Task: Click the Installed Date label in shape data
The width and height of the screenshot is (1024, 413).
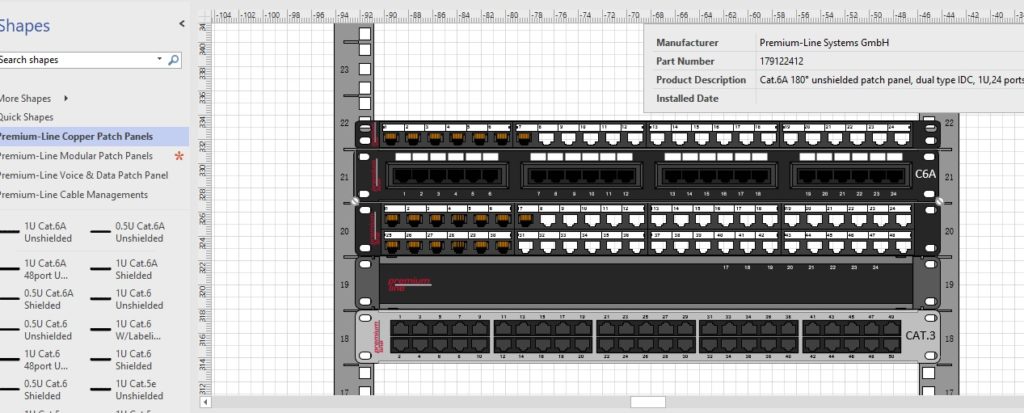Action: (687, 99)
